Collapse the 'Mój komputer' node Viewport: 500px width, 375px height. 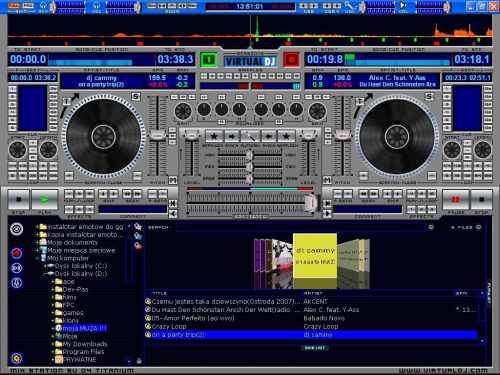pos(37,258)
